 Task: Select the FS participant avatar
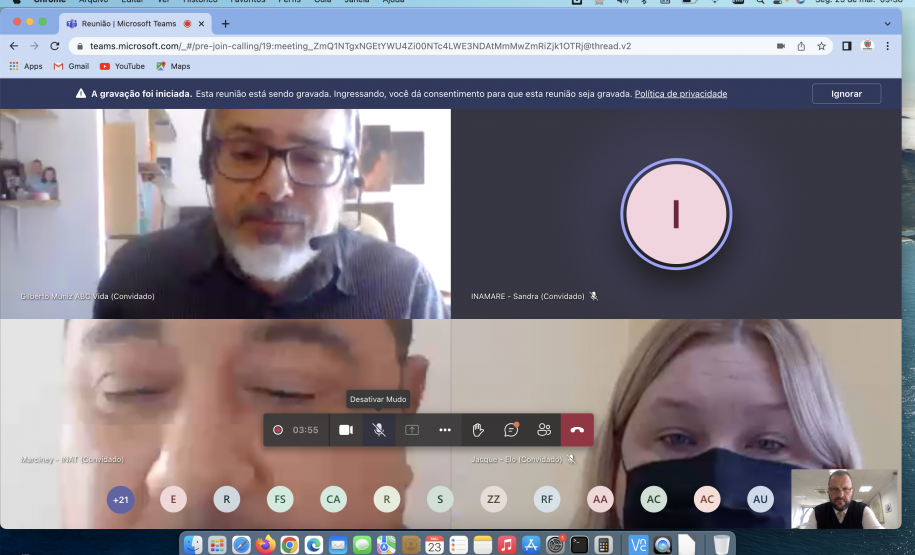[280, 499]
